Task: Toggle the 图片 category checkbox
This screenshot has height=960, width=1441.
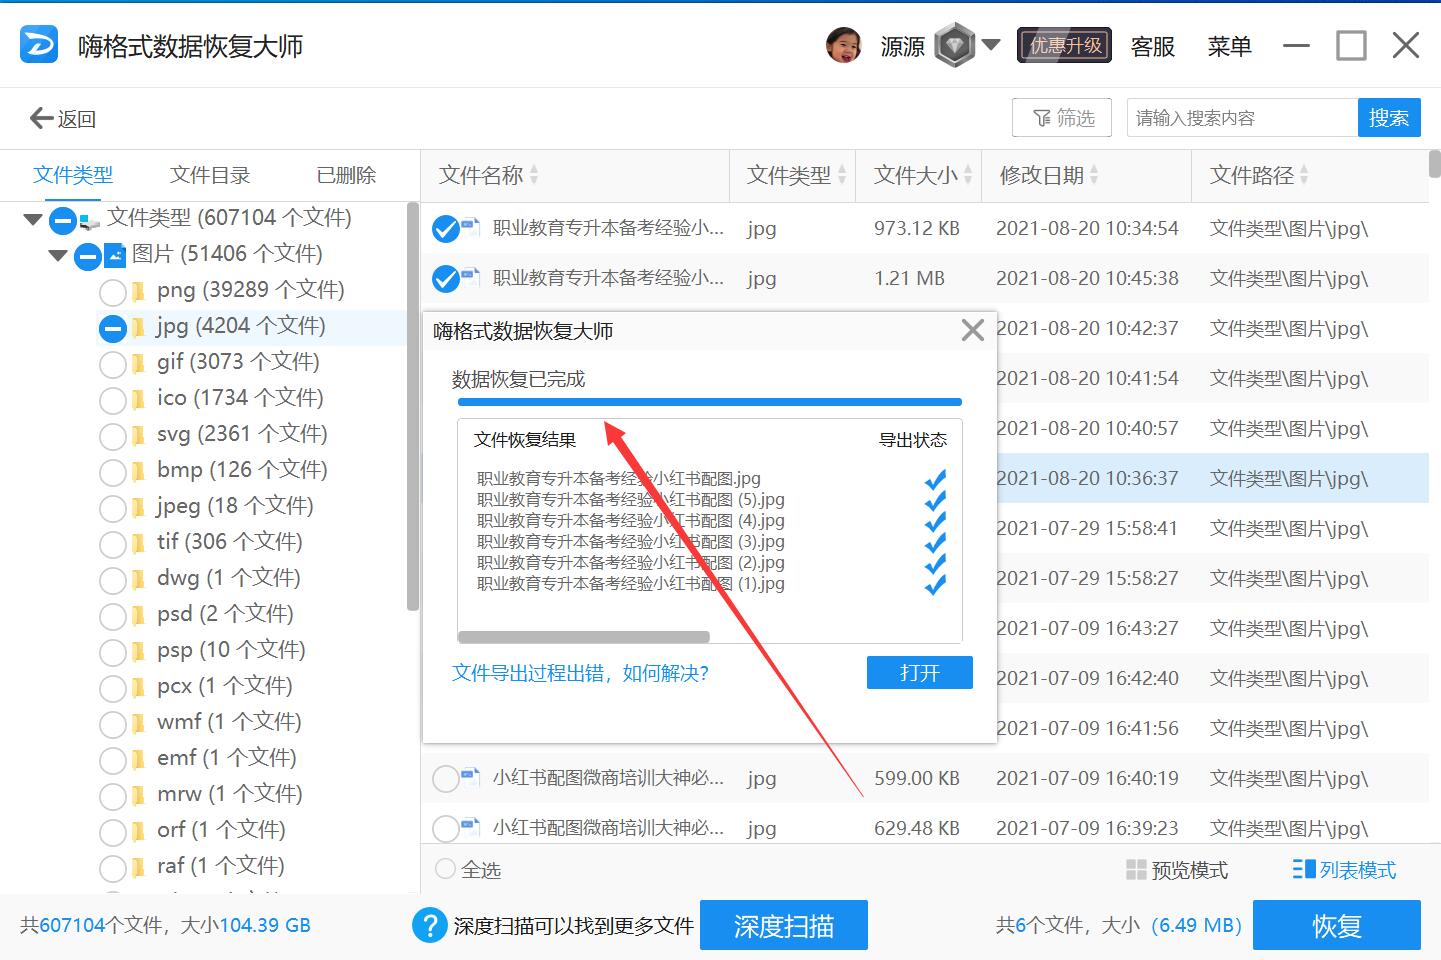Action: [x=88, y=256]
